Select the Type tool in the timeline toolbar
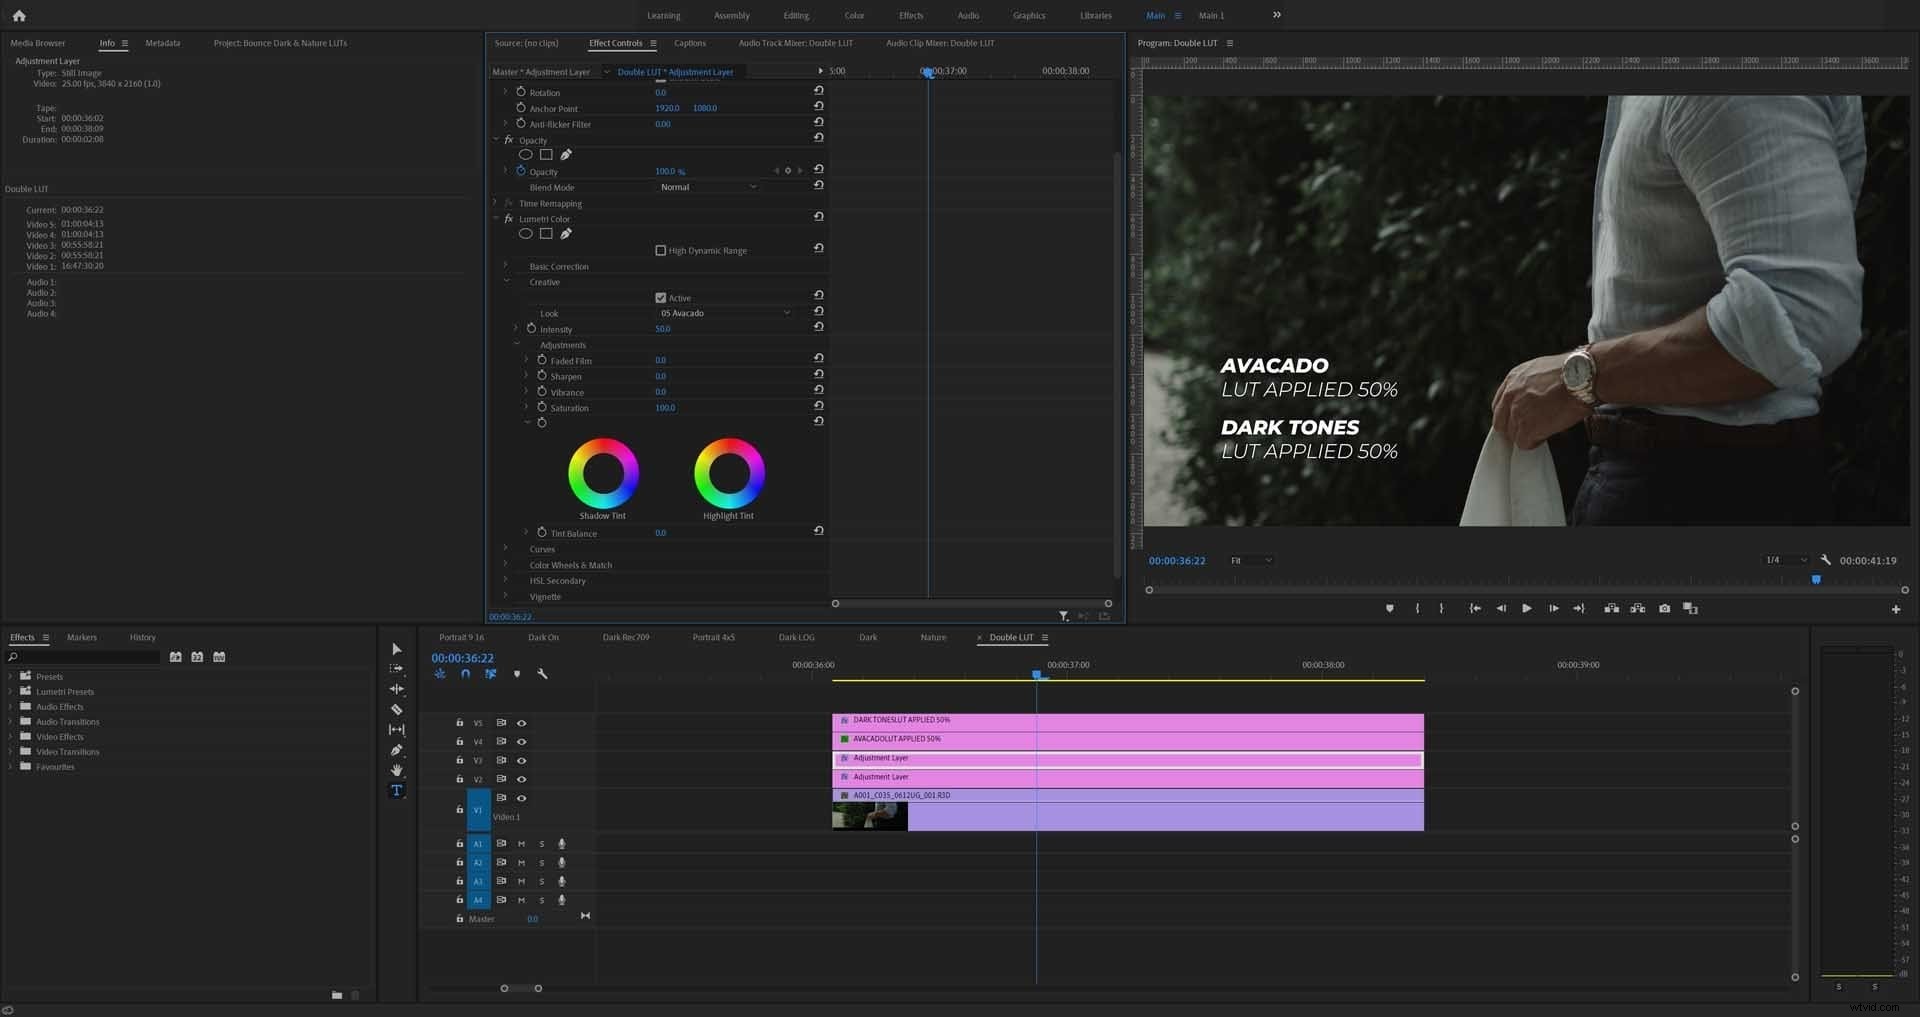 pos(396,790)
